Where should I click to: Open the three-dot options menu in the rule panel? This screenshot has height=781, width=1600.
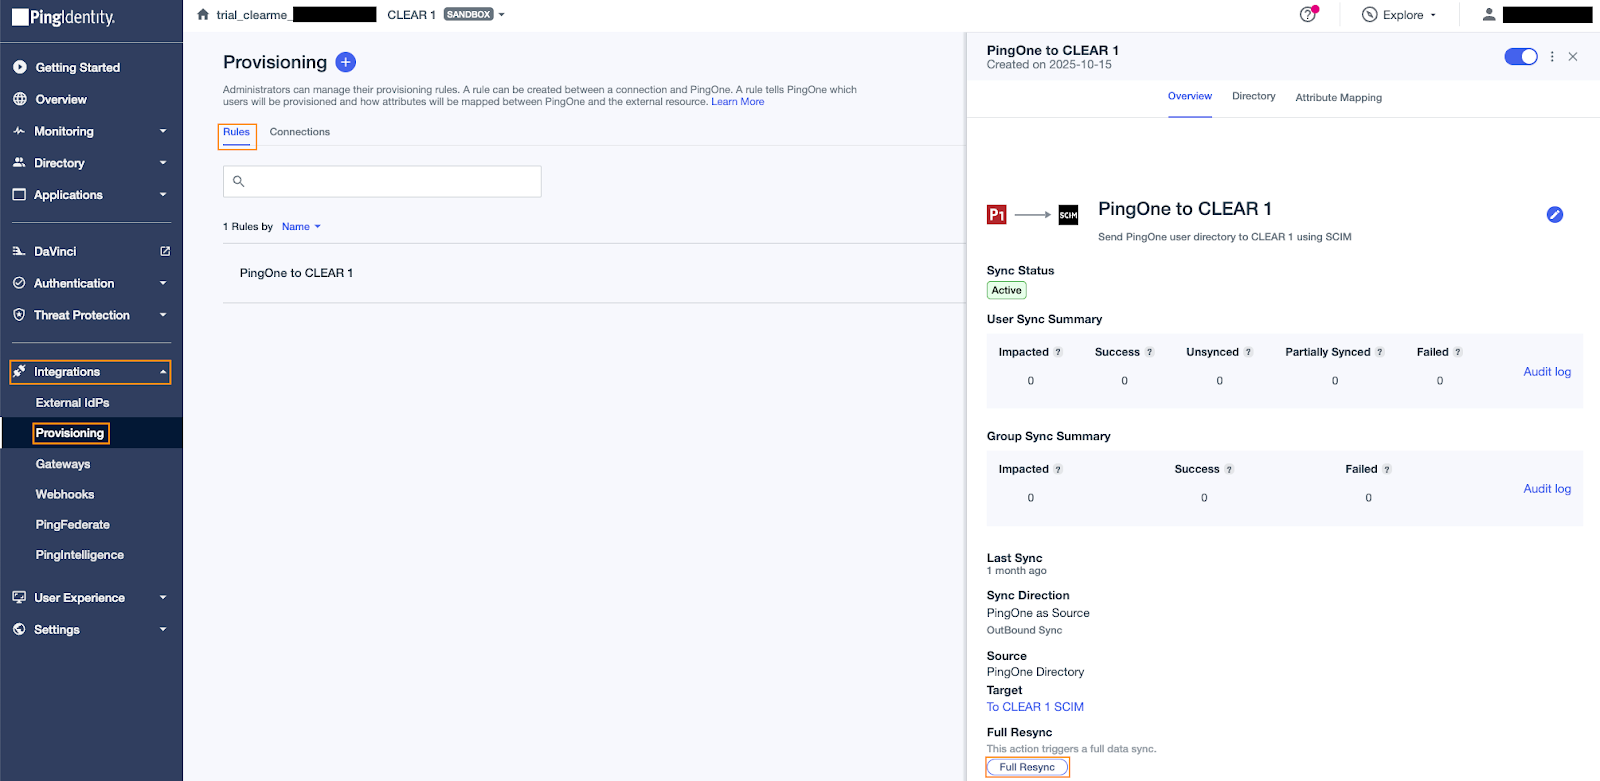1552,57
